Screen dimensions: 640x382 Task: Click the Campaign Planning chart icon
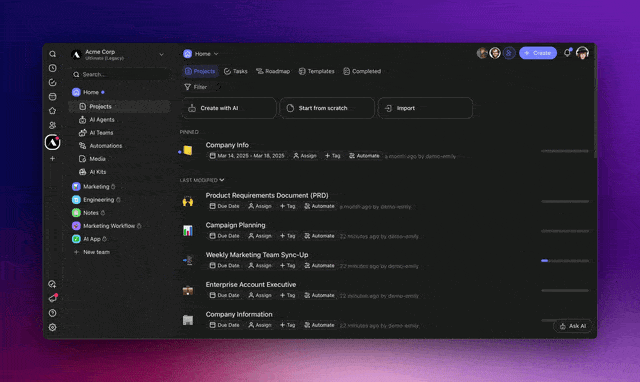pos(188,231)
